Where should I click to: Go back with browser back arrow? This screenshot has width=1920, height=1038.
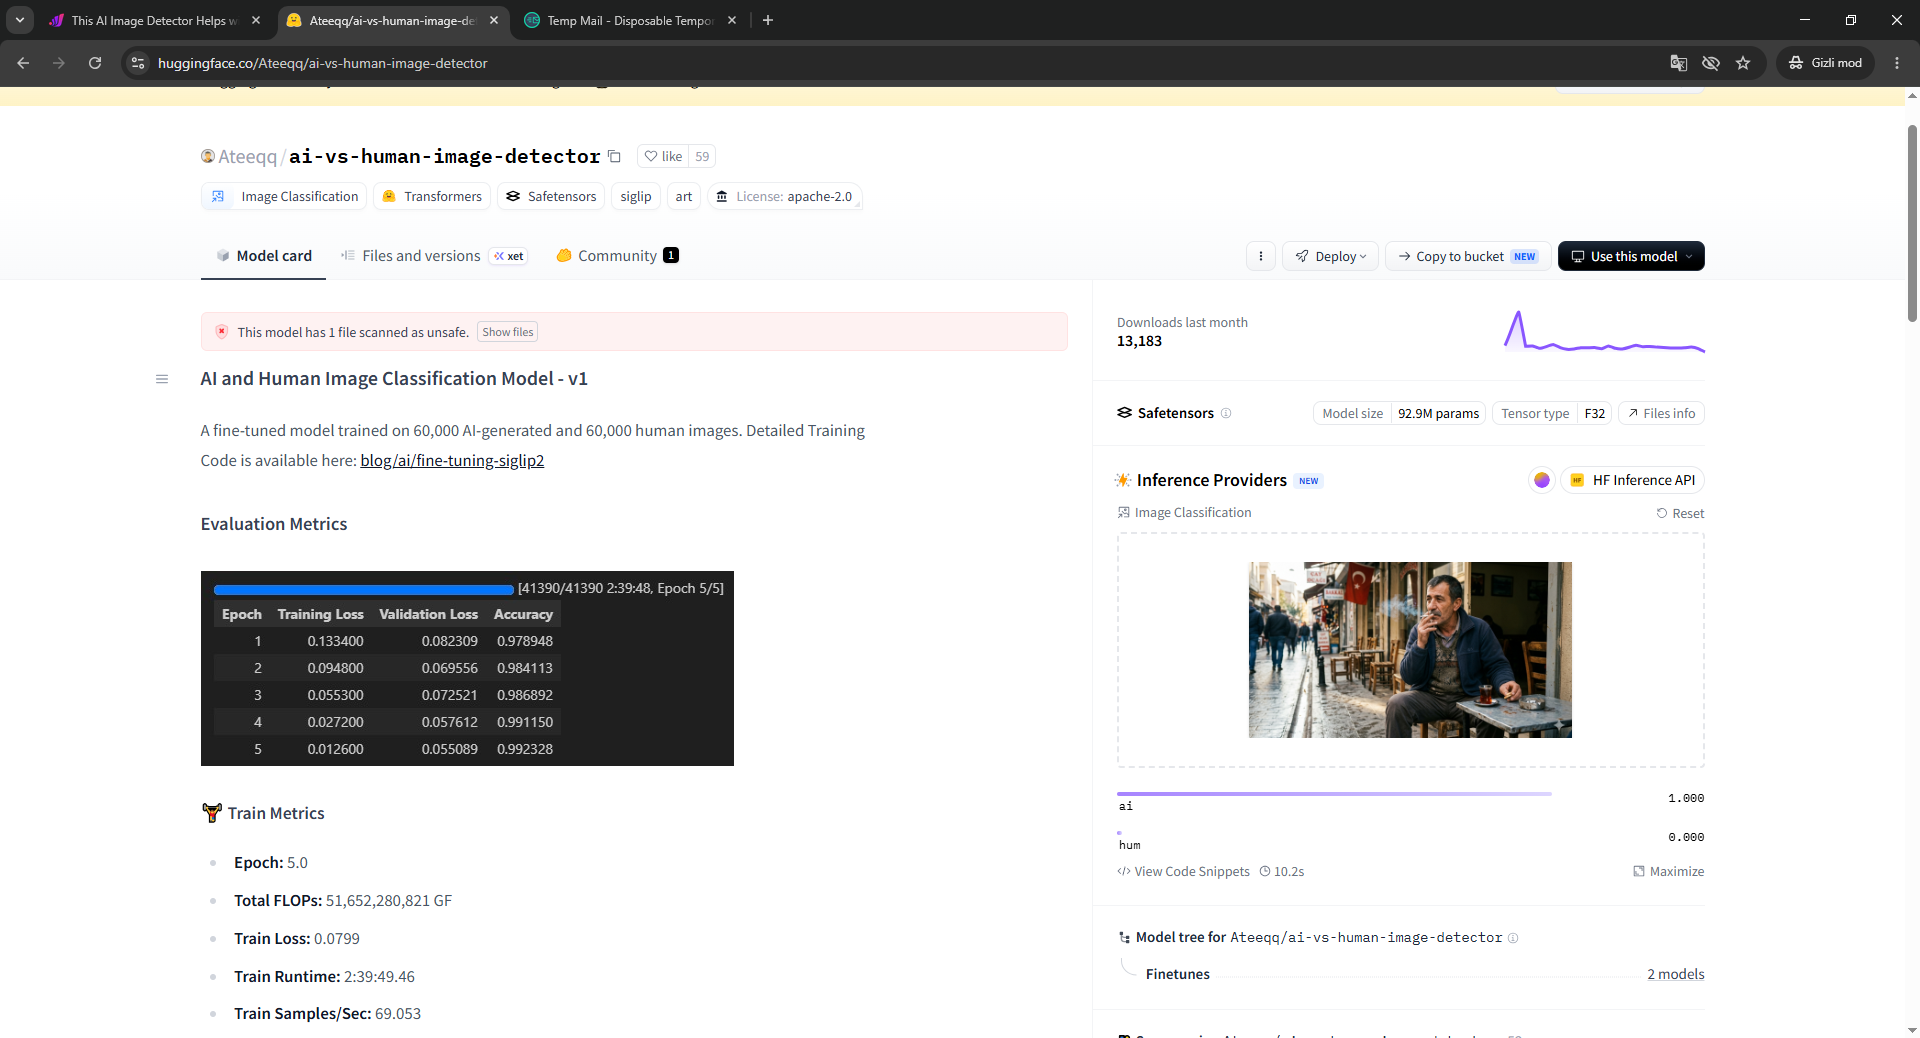[x=23, y=63]
